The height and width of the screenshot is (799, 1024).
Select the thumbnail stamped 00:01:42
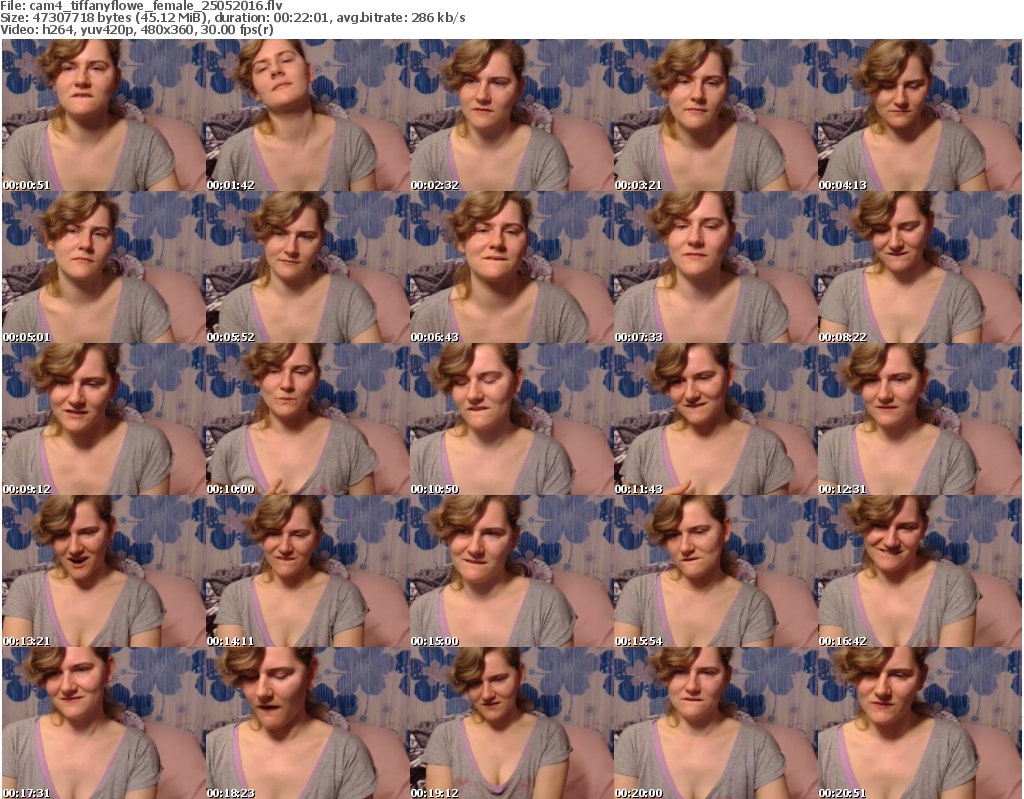tap(308, 115)
